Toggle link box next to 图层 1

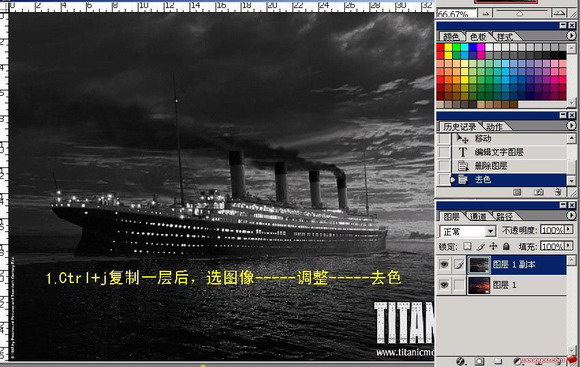(x=459, y=285)
